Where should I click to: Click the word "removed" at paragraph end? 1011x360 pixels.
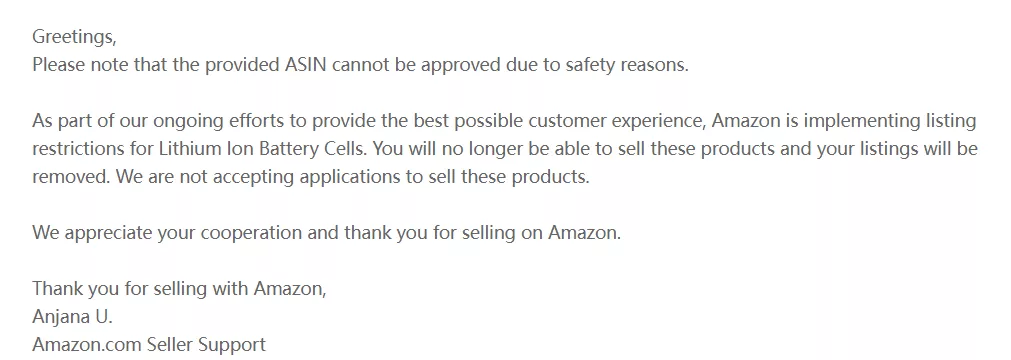point(70,177)
